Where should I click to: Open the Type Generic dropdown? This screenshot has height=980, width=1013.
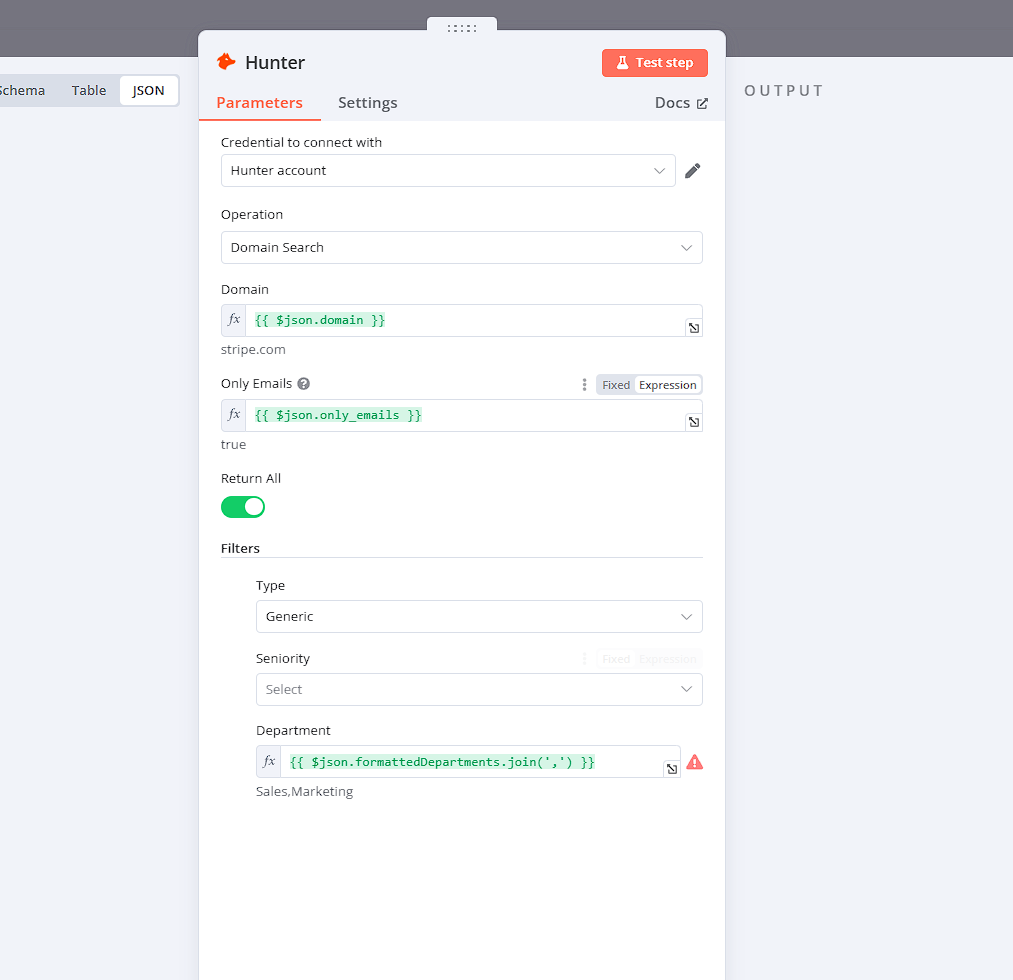(479, 616)
